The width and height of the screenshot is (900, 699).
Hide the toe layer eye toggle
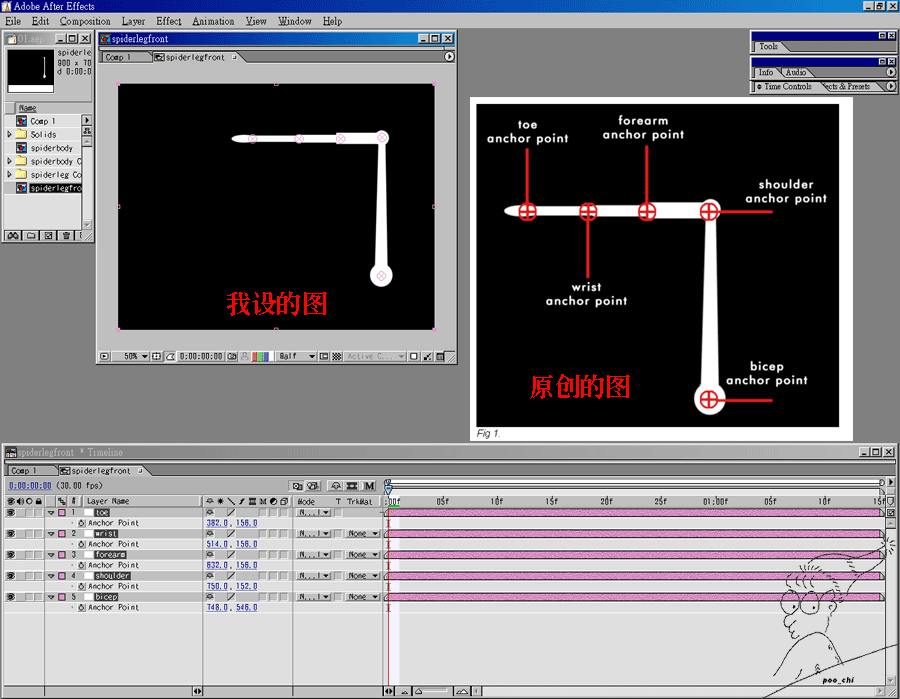pos(10,512)
